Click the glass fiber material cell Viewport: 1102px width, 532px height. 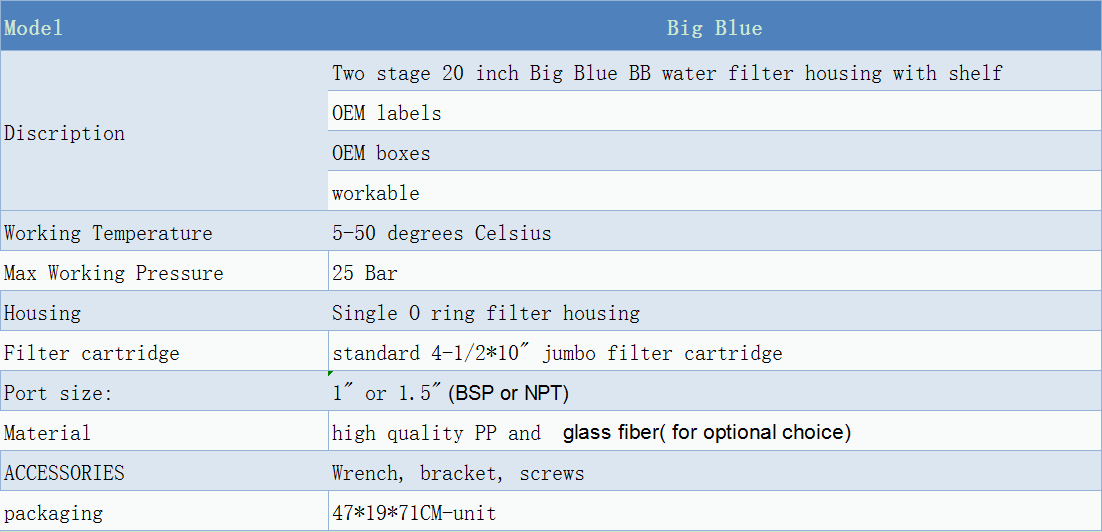click(x=715, y=432)
